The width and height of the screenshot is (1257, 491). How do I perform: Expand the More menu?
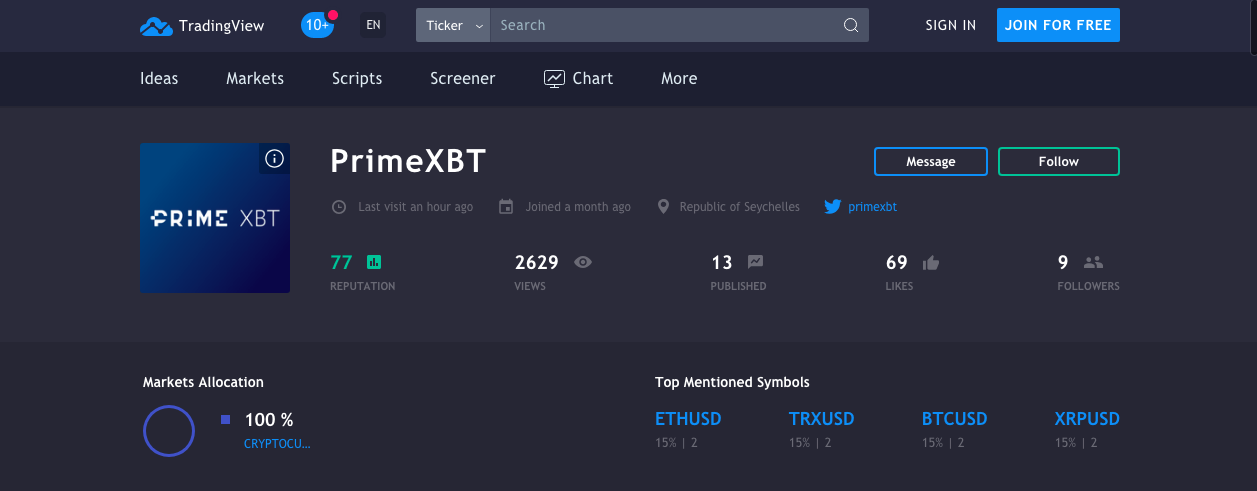[679, 78]
